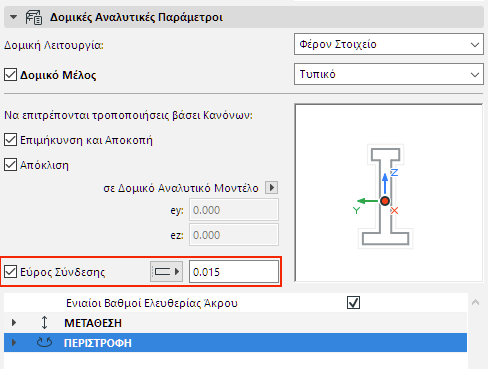Click the blue Z axis arrow in preview
Image resolution: width=488 pixels, height=369 pixels.
click(385, 183)
